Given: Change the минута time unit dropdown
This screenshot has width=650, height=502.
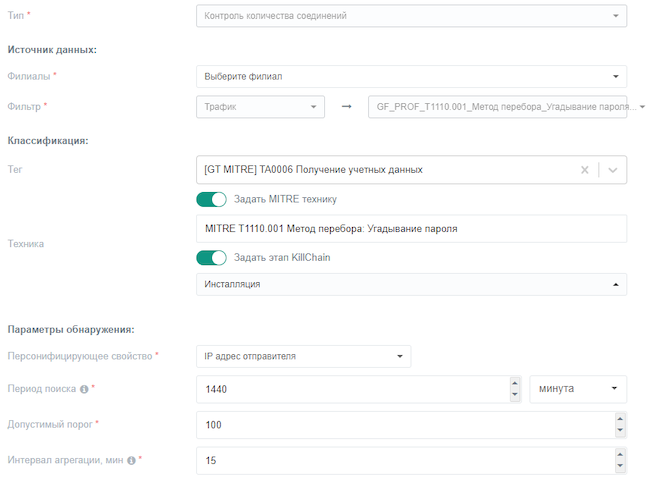Looking at the screenshot, I should [577, 388].
